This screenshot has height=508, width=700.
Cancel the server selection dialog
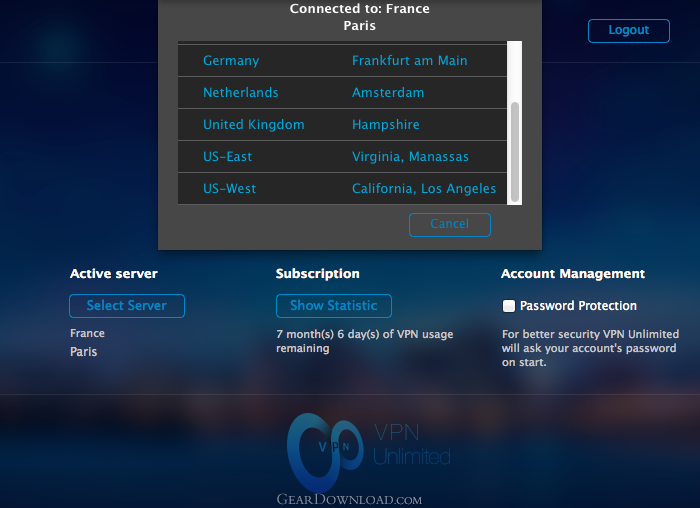point(450,225)
